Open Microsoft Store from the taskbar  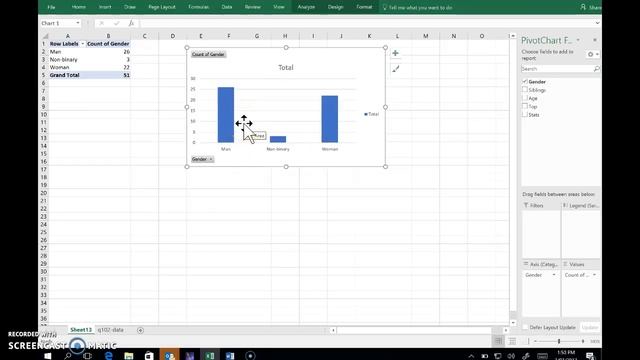149,356
